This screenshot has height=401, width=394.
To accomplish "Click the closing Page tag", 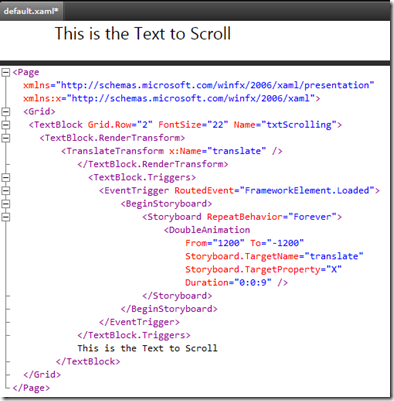I will tap(31, 388).
